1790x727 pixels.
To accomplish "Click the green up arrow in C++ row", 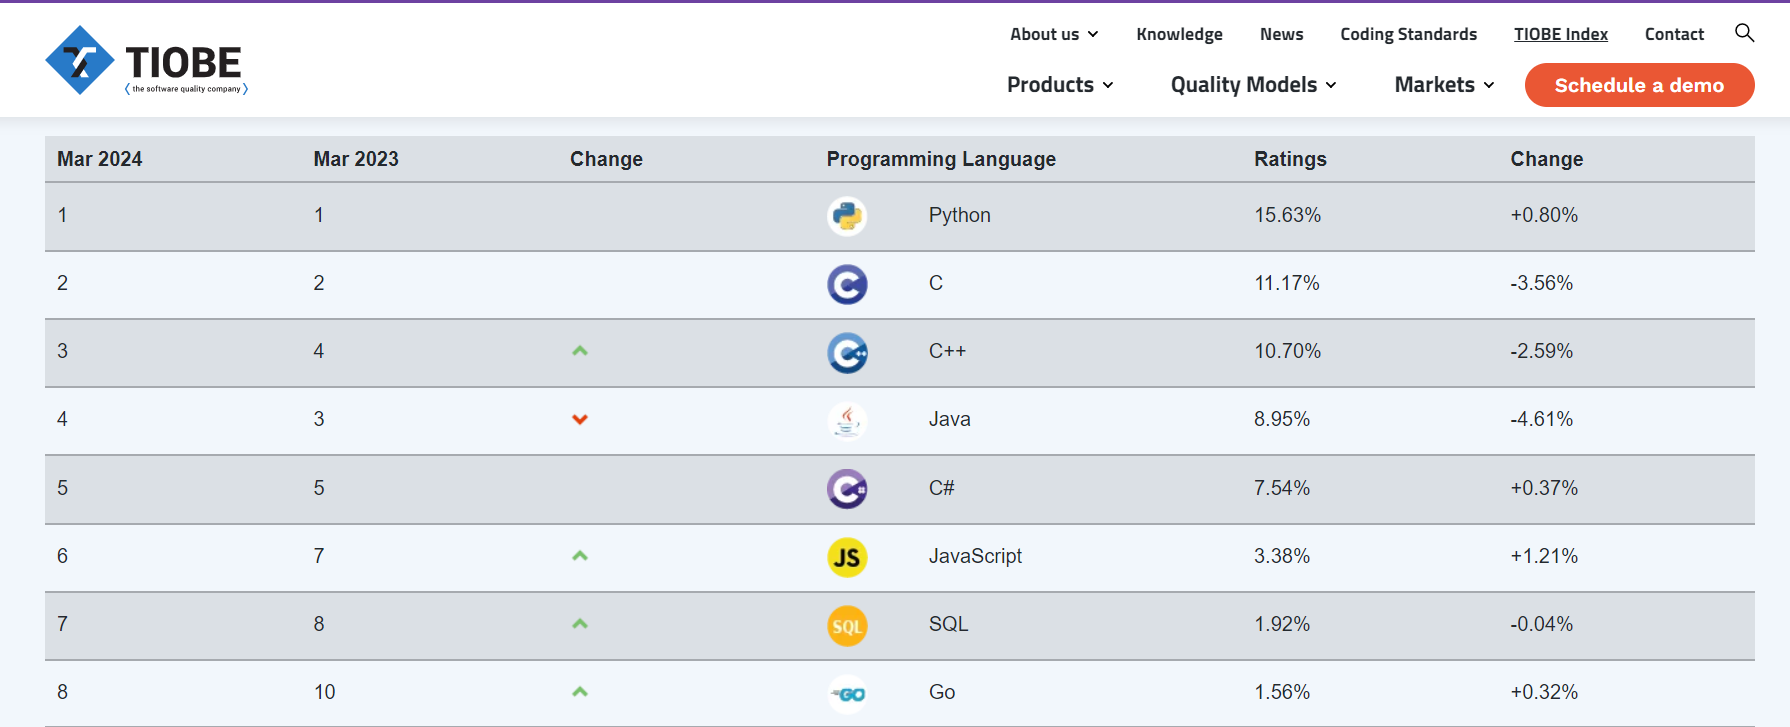I will coord(580,351).
